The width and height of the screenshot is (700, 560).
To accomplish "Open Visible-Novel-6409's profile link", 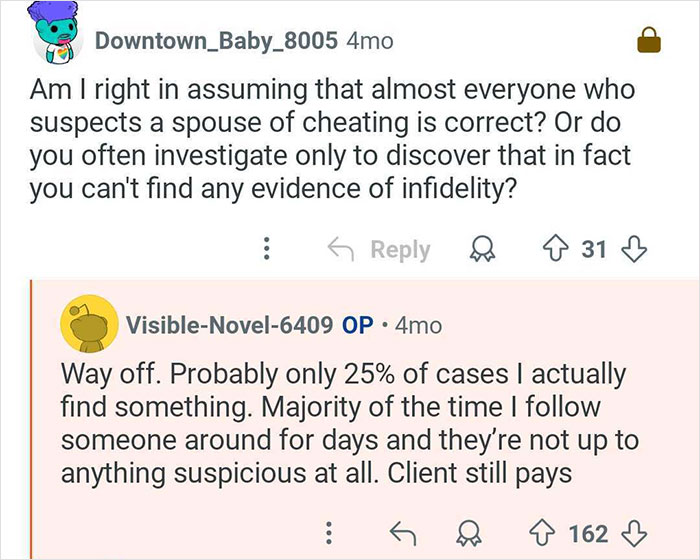I will pyautogui.click(x=229, y=325).
